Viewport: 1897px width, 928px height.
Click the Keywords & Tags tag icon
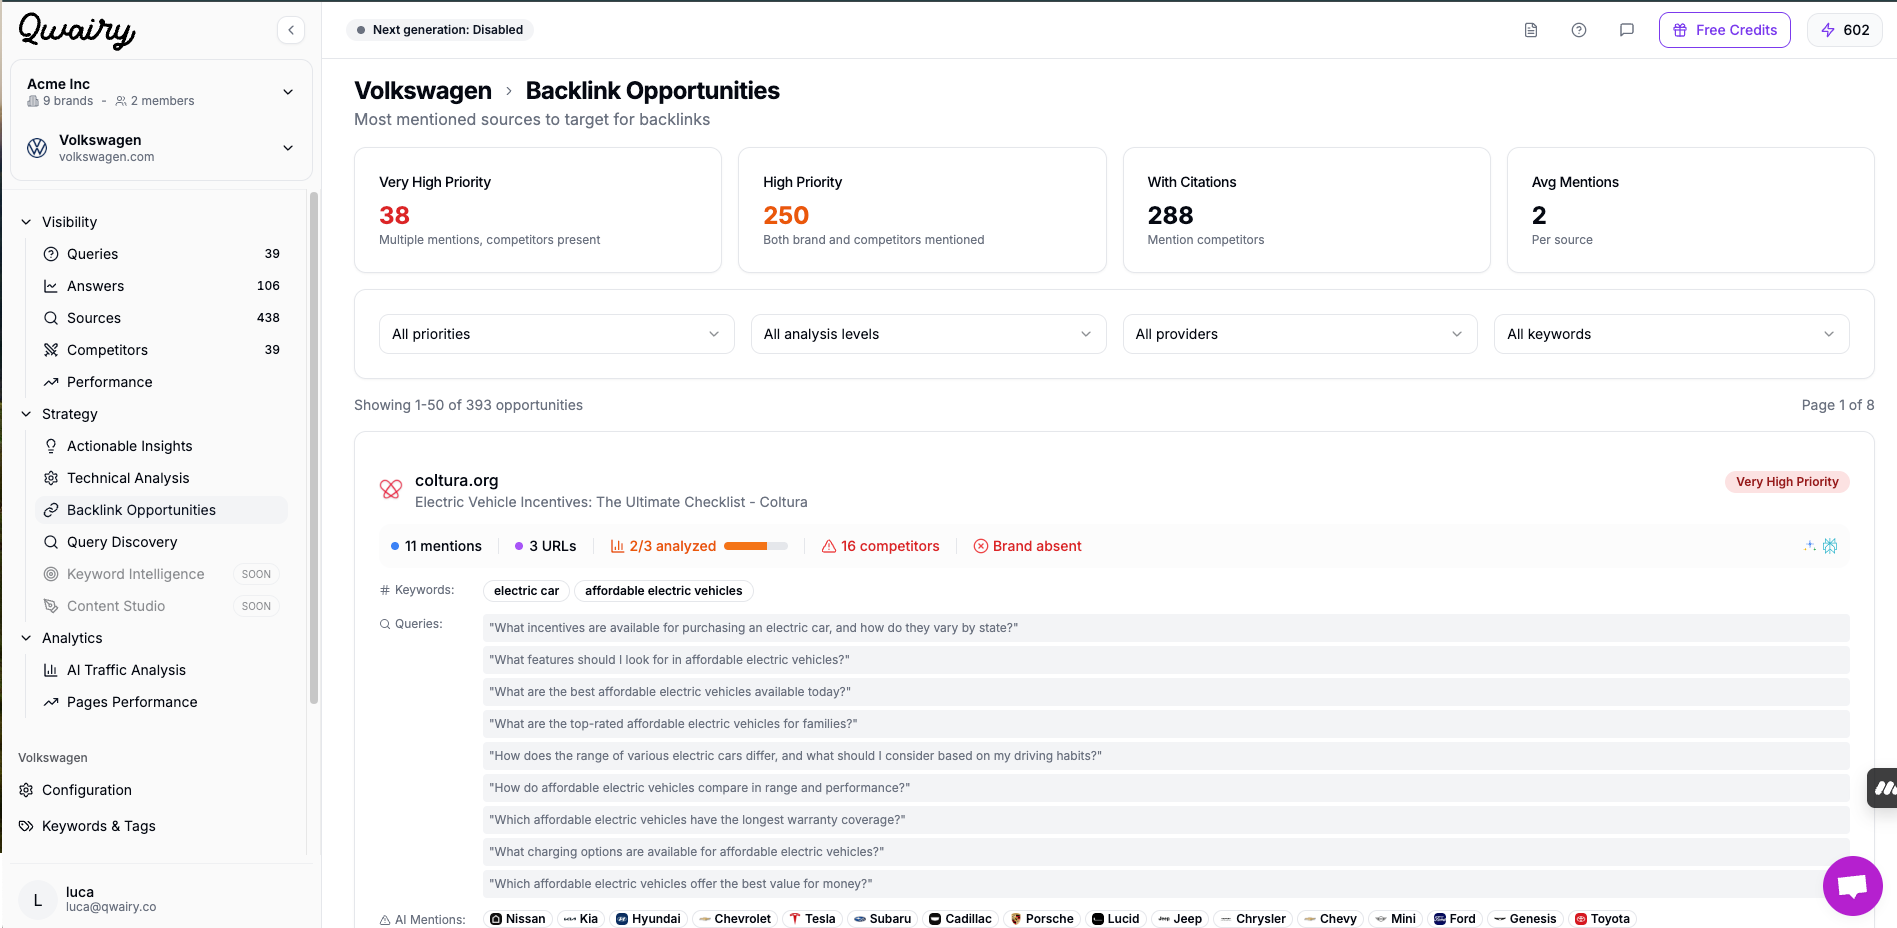(26, 826)
